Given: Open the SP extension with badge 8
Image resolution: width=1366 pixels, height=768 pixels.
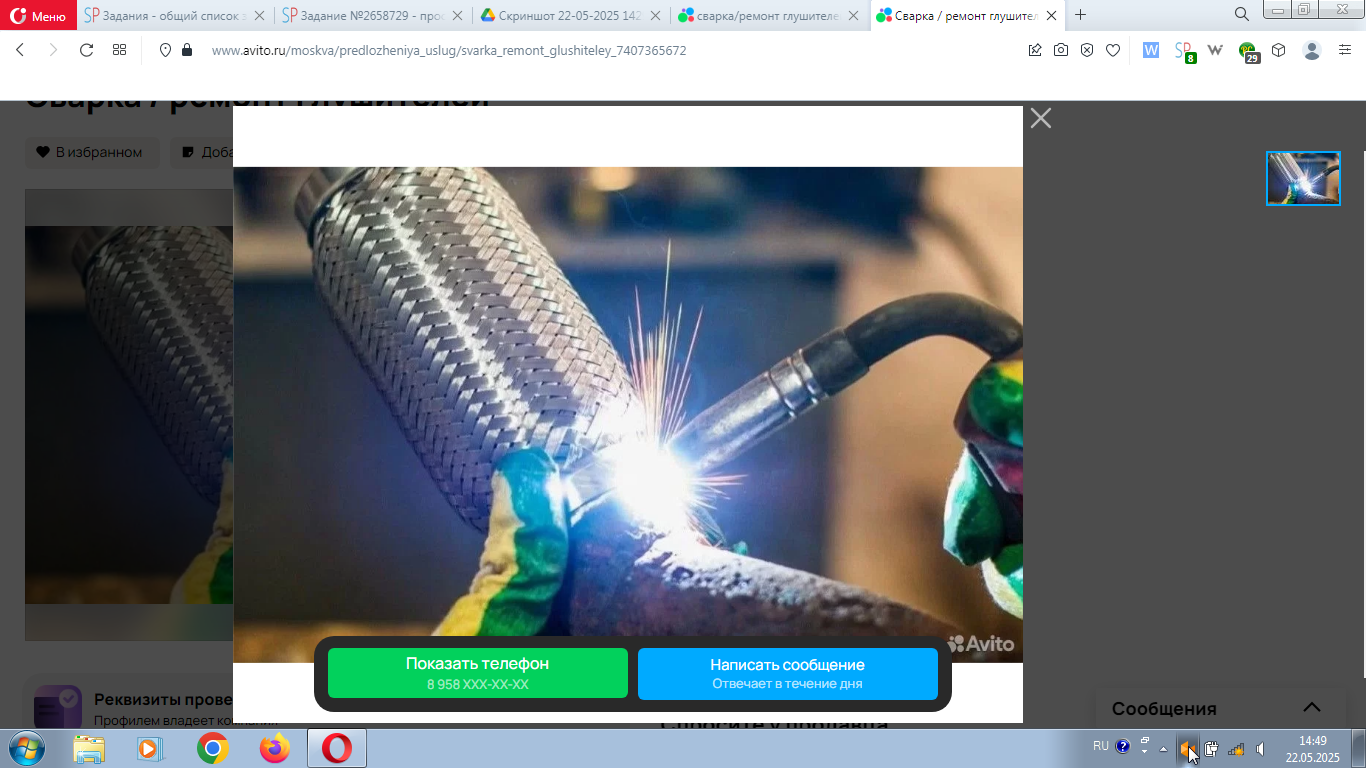Looking at the screenshot, I should (x=1184, y=51).
